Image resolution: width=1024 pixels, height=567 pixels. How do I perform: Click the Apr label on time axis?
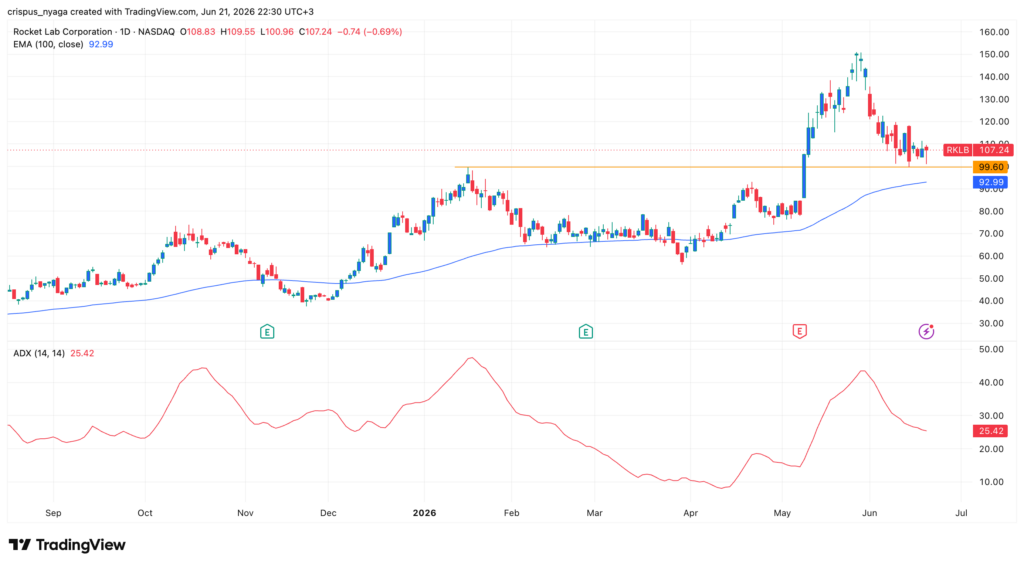(x=690, y=513)
